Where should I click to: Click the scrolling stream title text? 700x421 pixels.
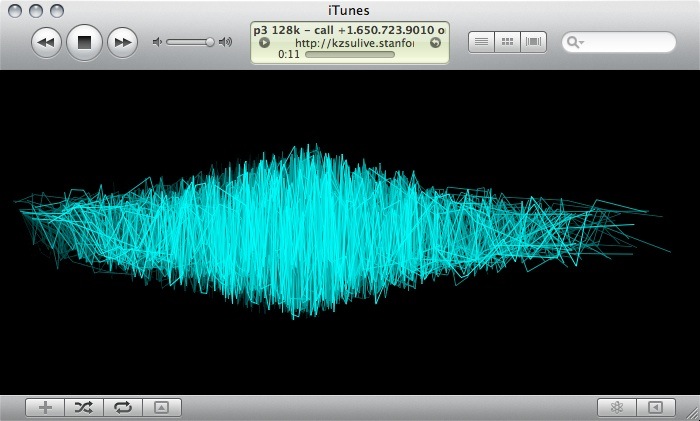coord(349,30)
